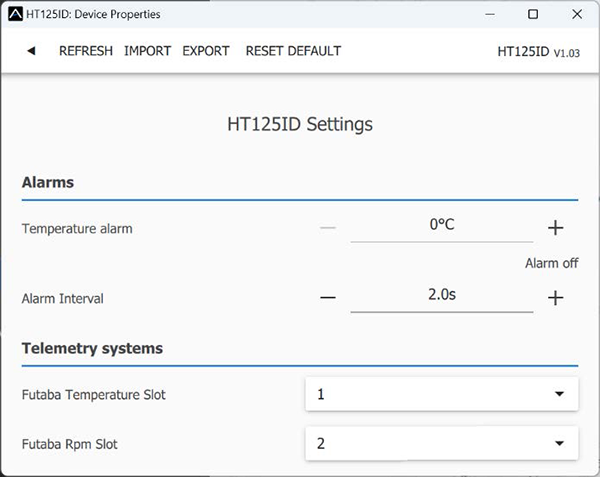Click the Temperature alarm 0°C value field

441,226
